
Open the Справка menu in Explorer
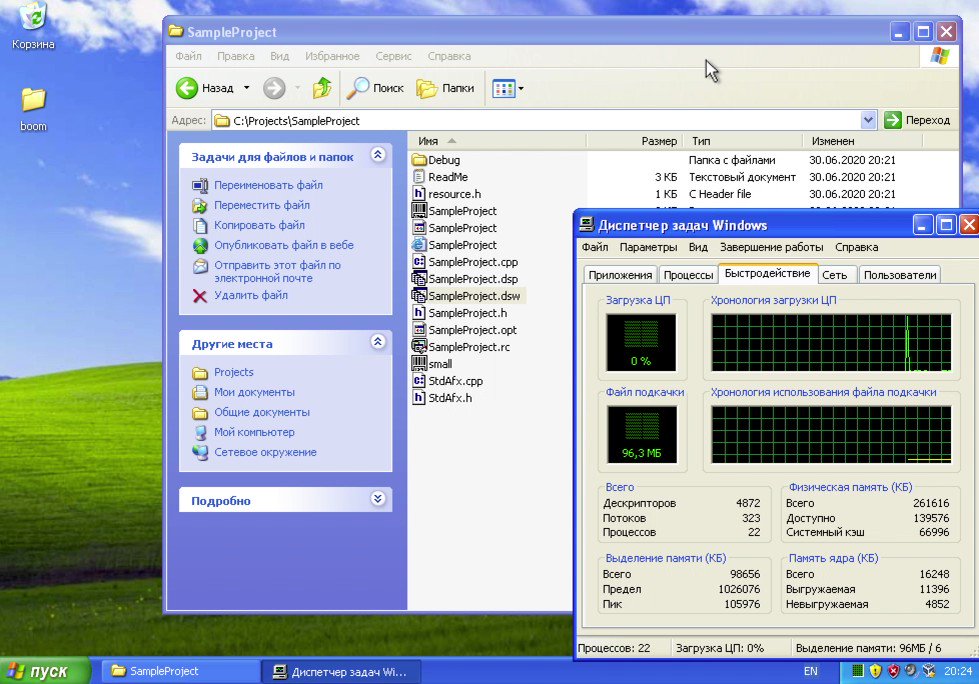pos(449,56)
